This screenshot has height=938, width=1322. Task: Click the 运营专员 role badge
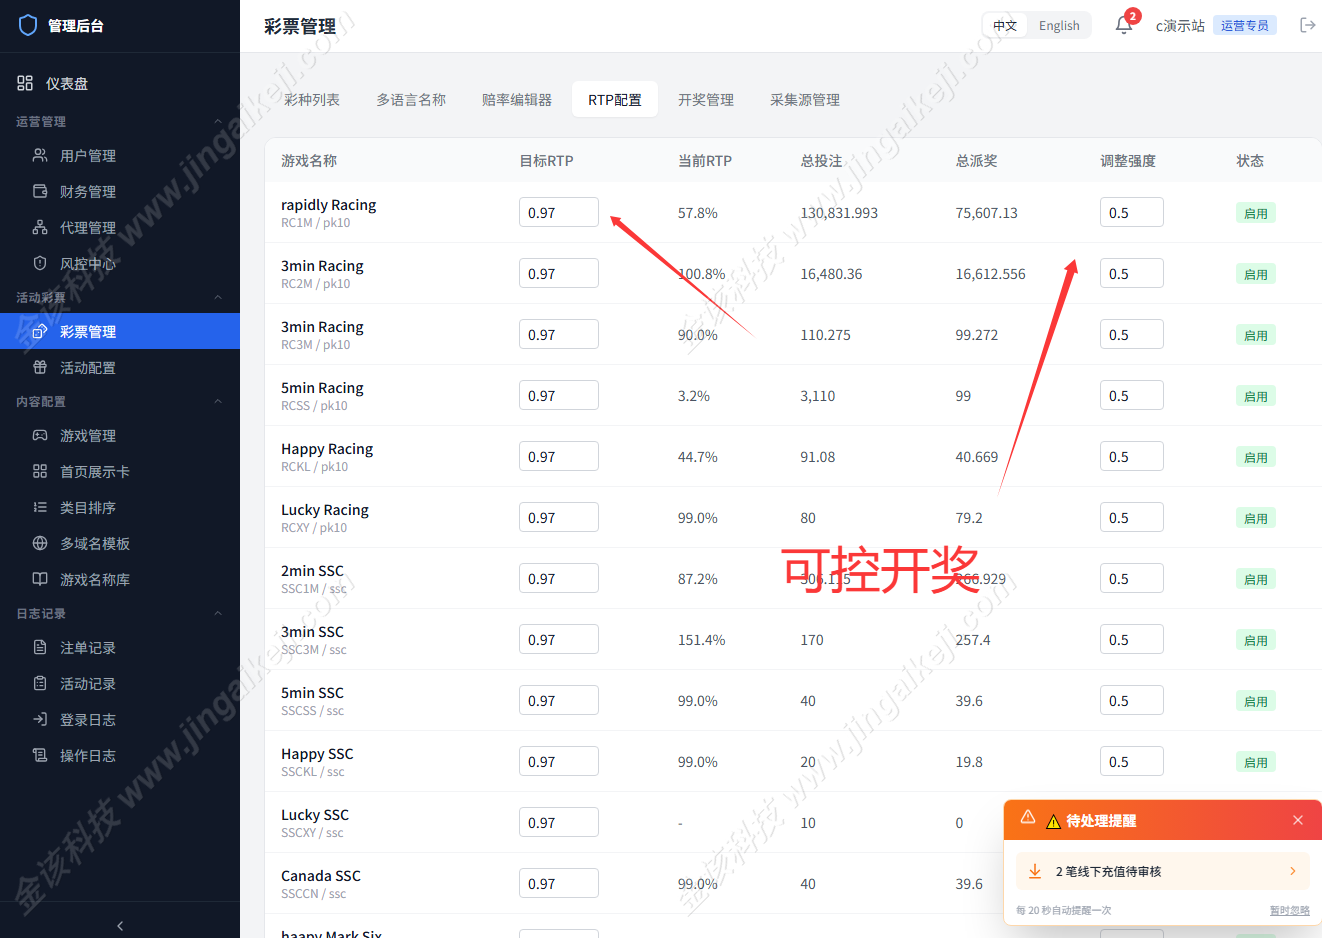click(1245, 25)
